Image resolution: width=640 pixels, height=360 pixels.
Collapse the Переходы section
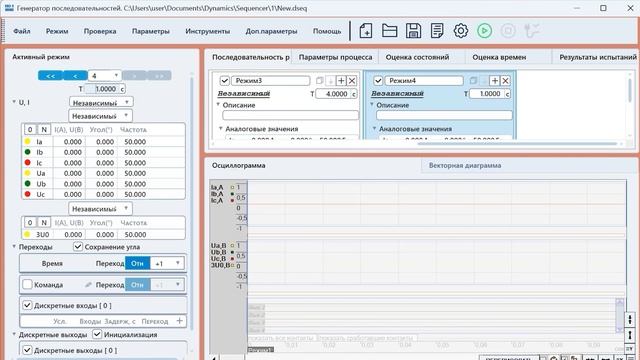14,246
